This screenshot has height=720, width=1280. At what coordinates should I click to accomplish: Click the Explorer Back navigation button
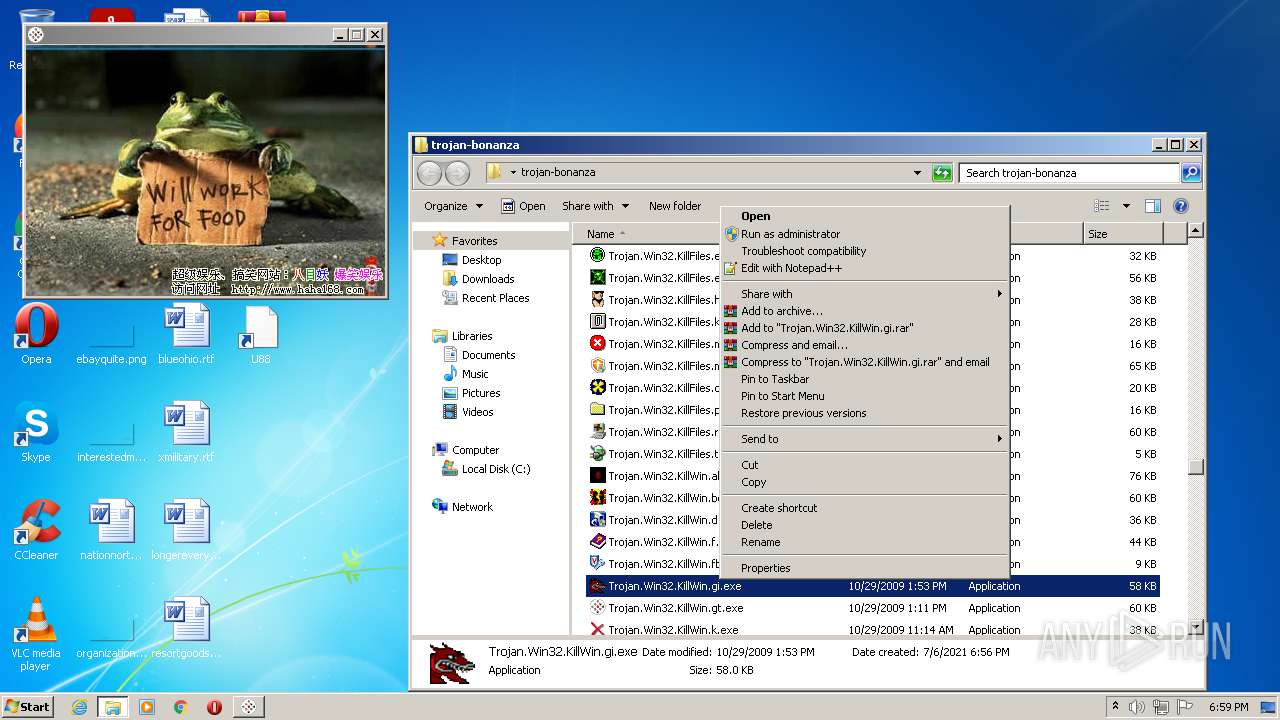[x=429, y=173]
